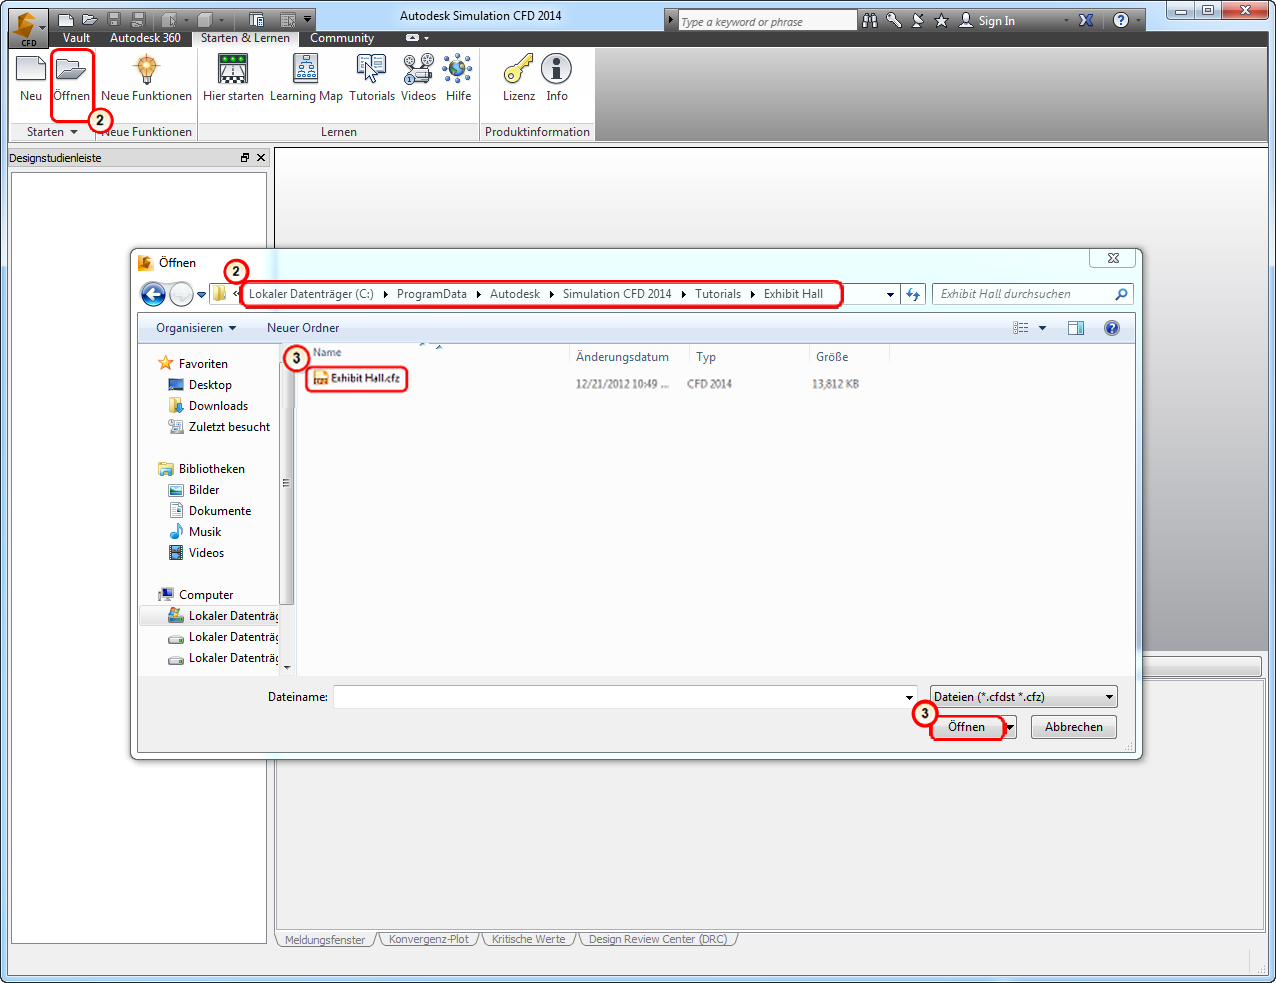
Task: Expand the Dateiname history dropdown
Action: [910, 697]
